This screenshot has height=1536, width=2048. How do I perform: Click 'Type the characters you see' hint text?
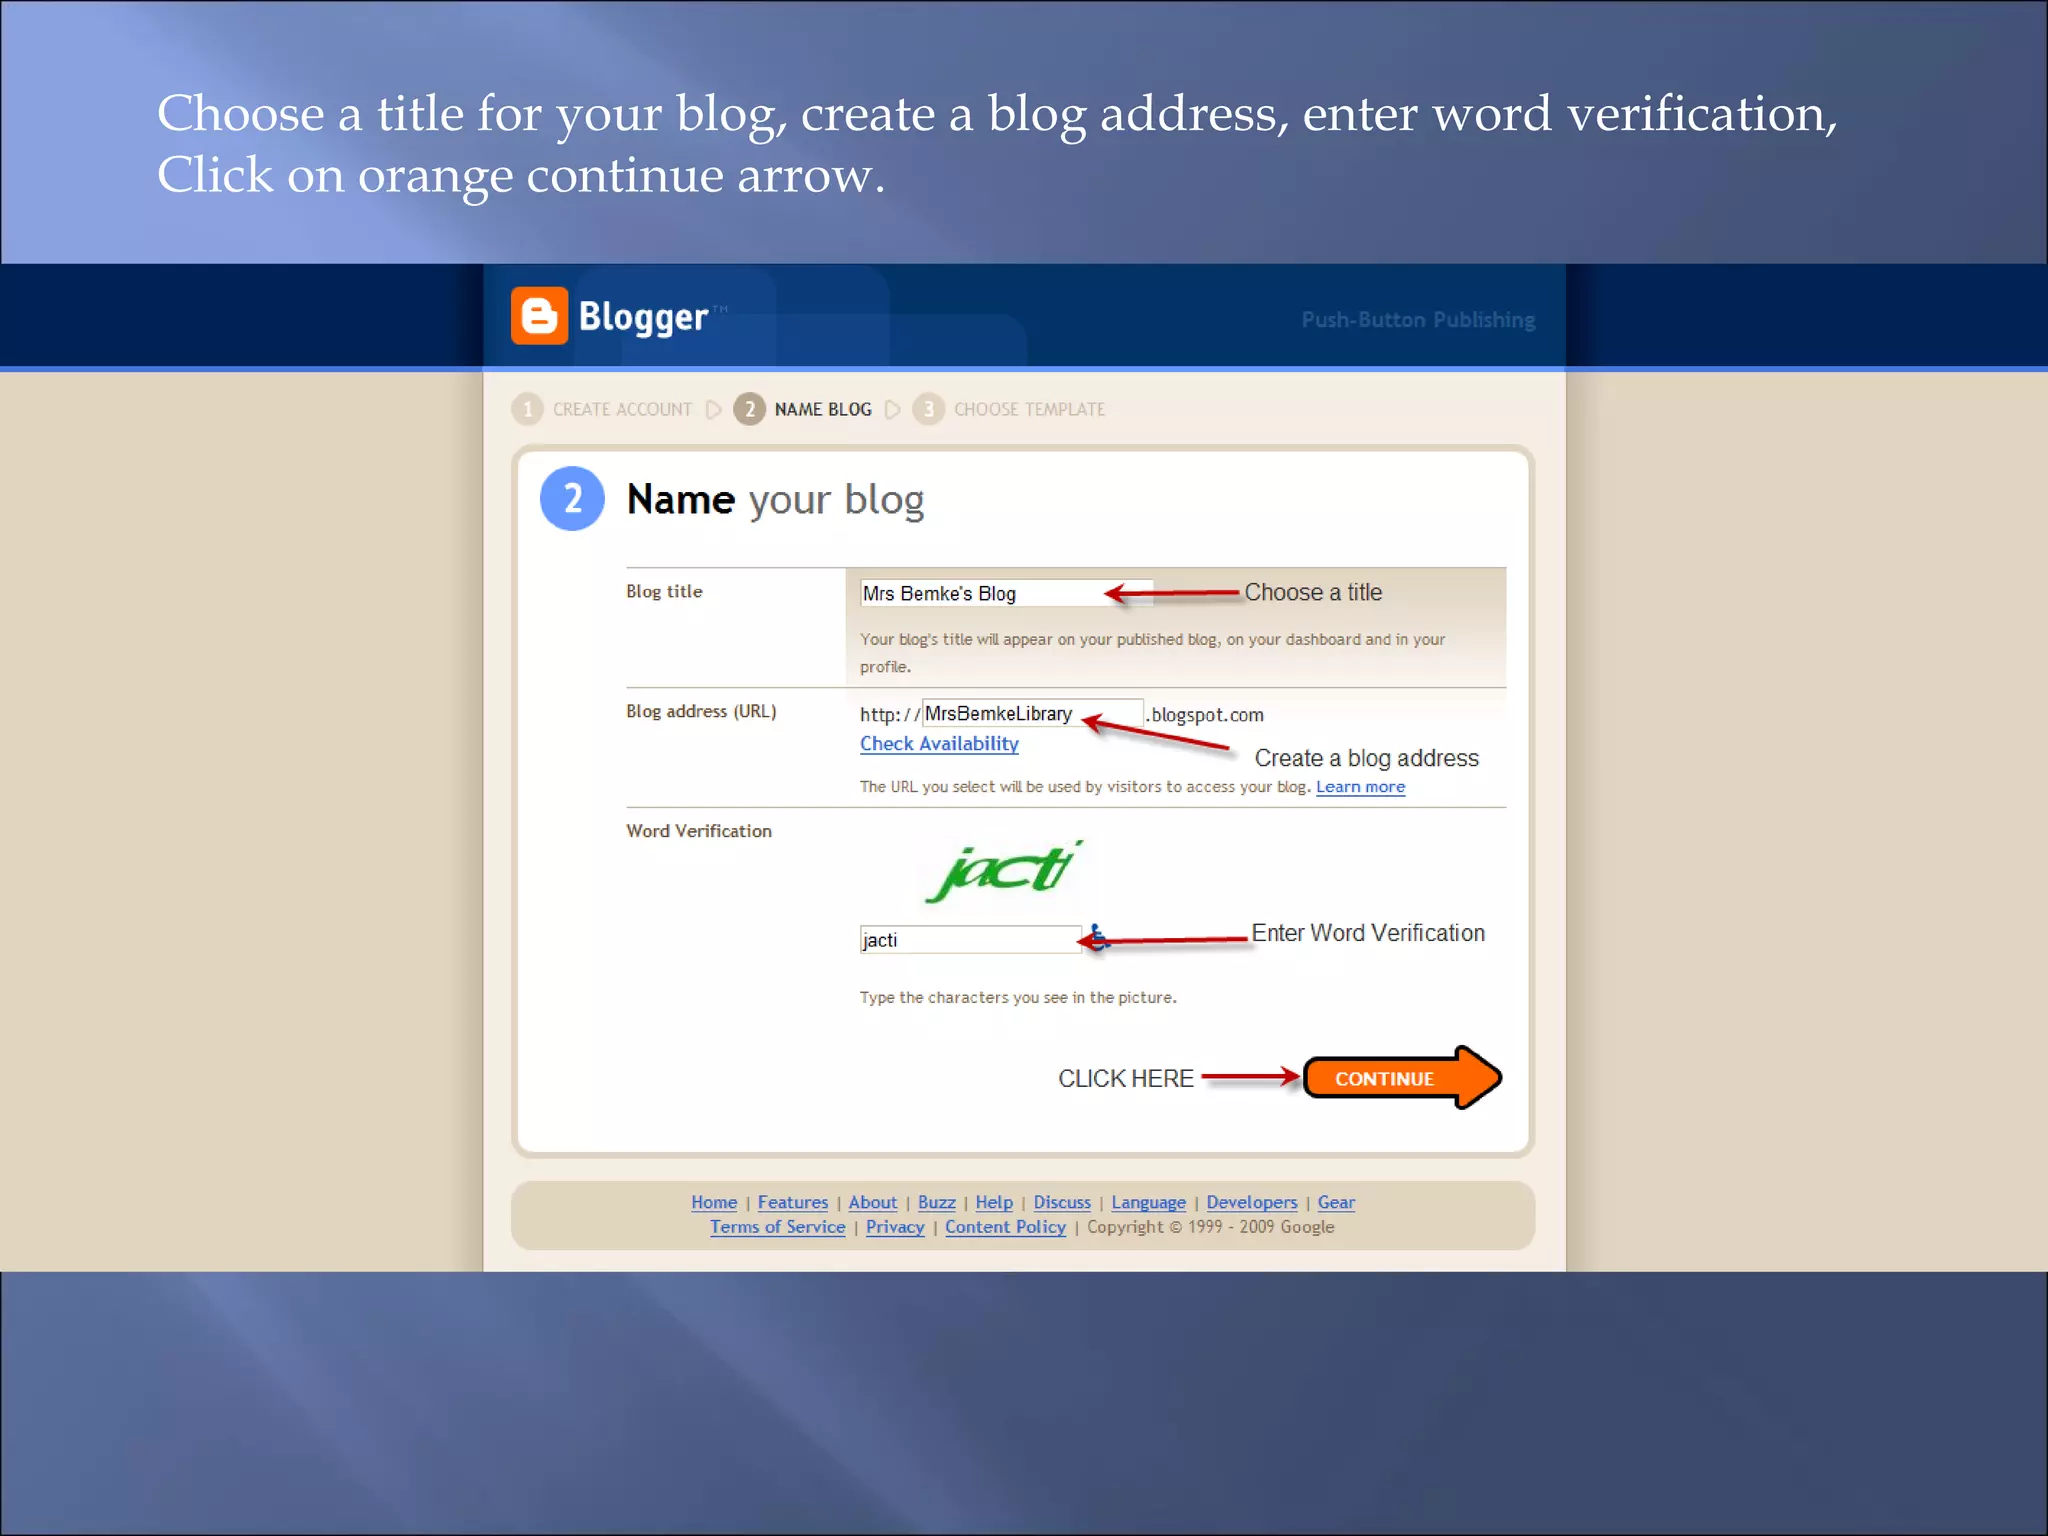(1018, 997)
